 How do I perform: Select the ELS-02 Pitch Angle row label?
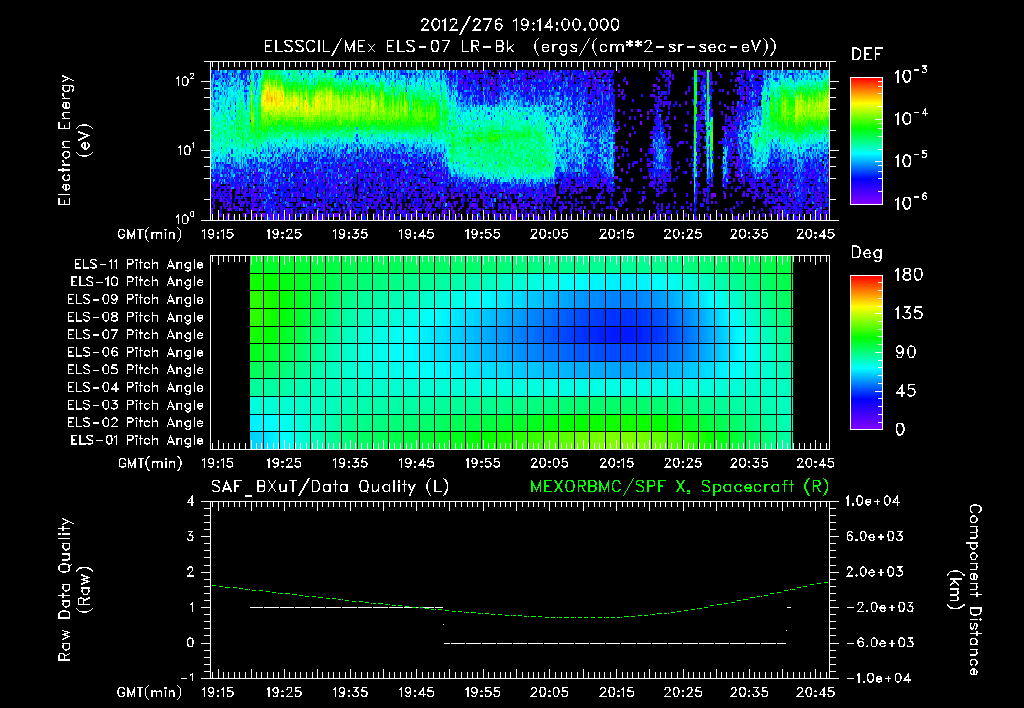[x=135, y=423]
